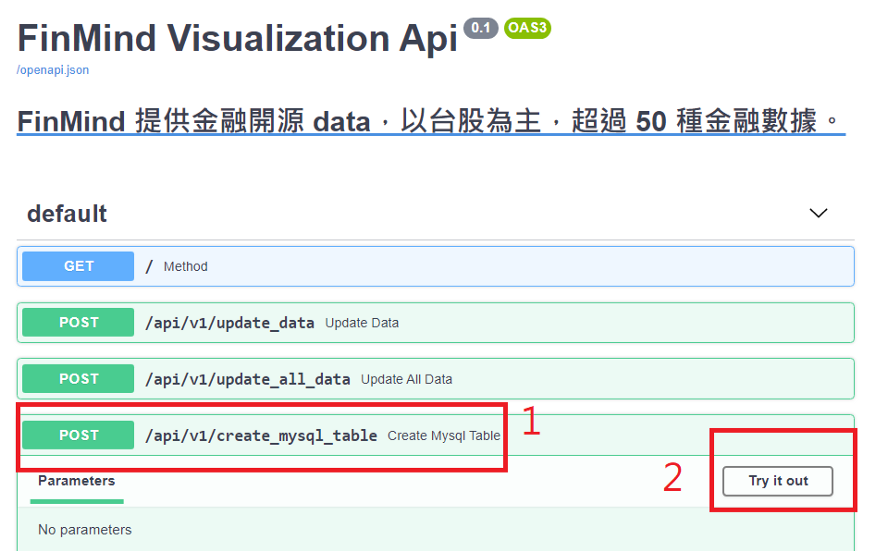Collapse the /api/v1/create_mysql_table endpoint path
Image resolution: width=875 pixels, height=551 pixels.
[x=261, y=435]
